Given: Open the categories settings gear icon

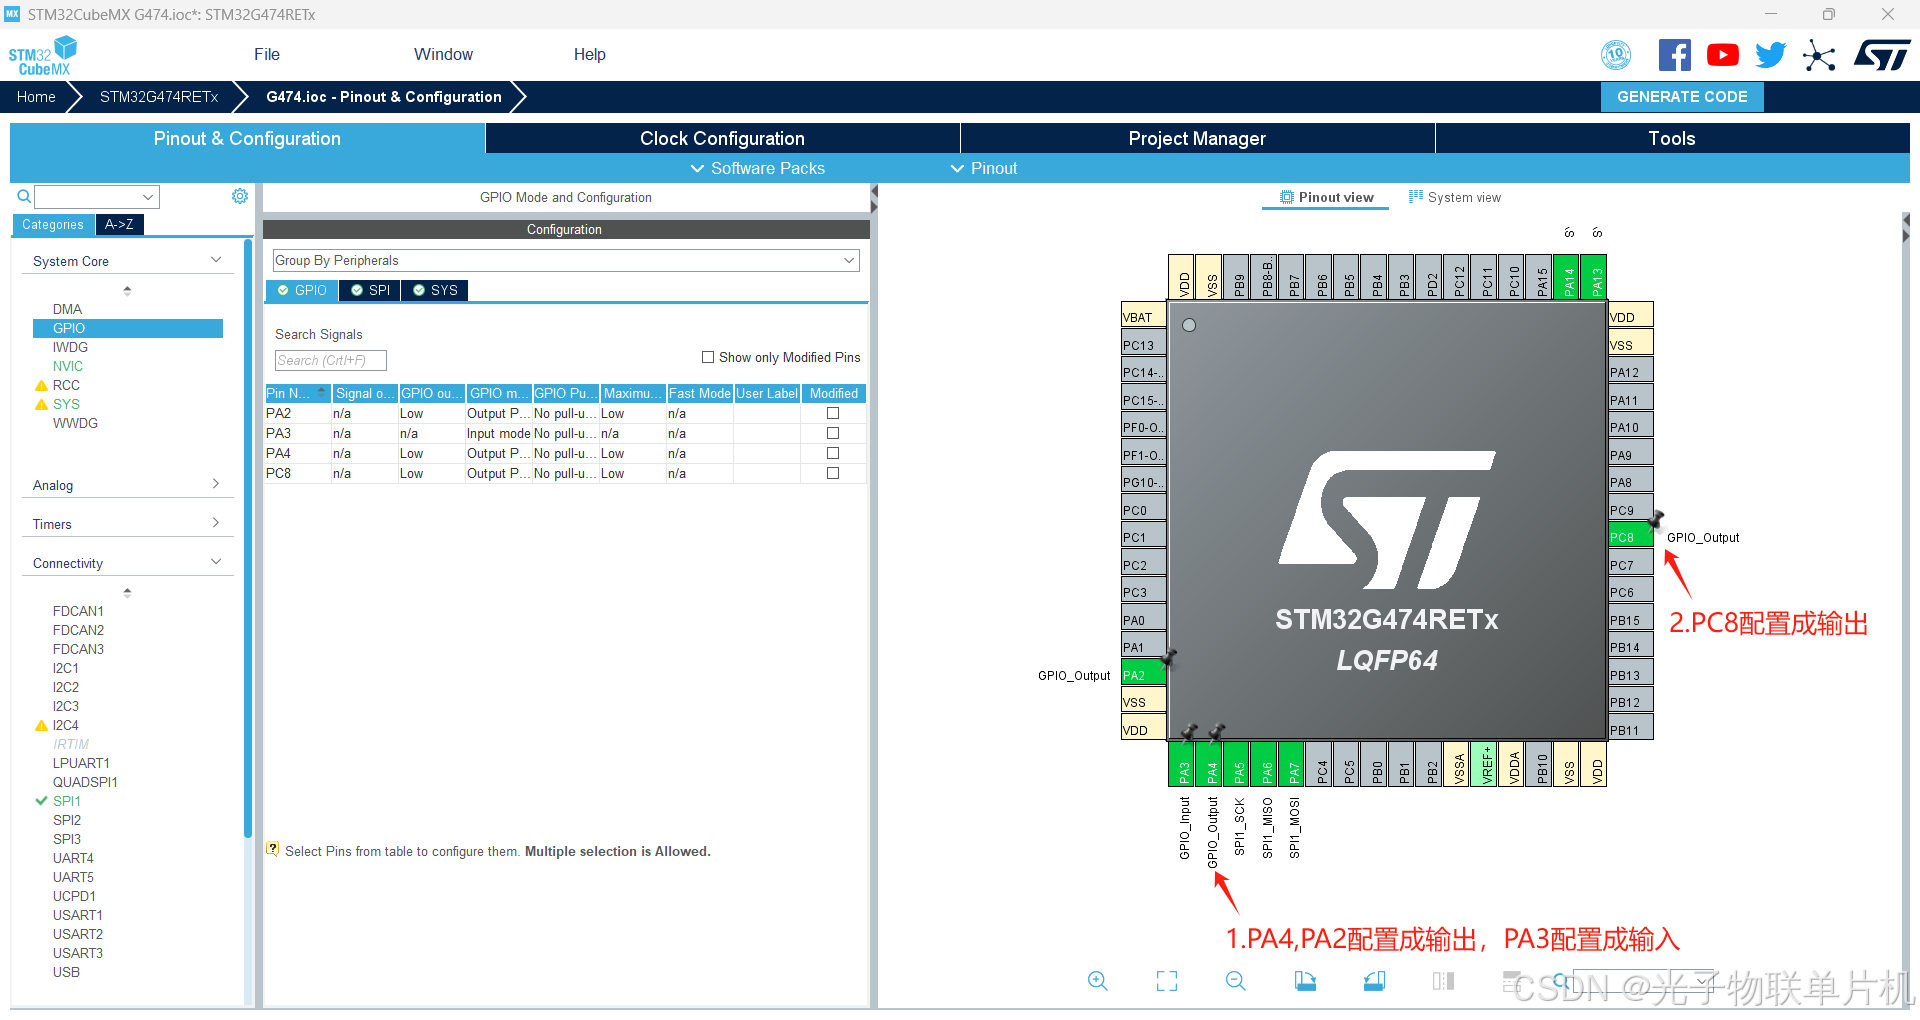Looking at the screenshot, I should pyautogui.click(x=240, y=196).
